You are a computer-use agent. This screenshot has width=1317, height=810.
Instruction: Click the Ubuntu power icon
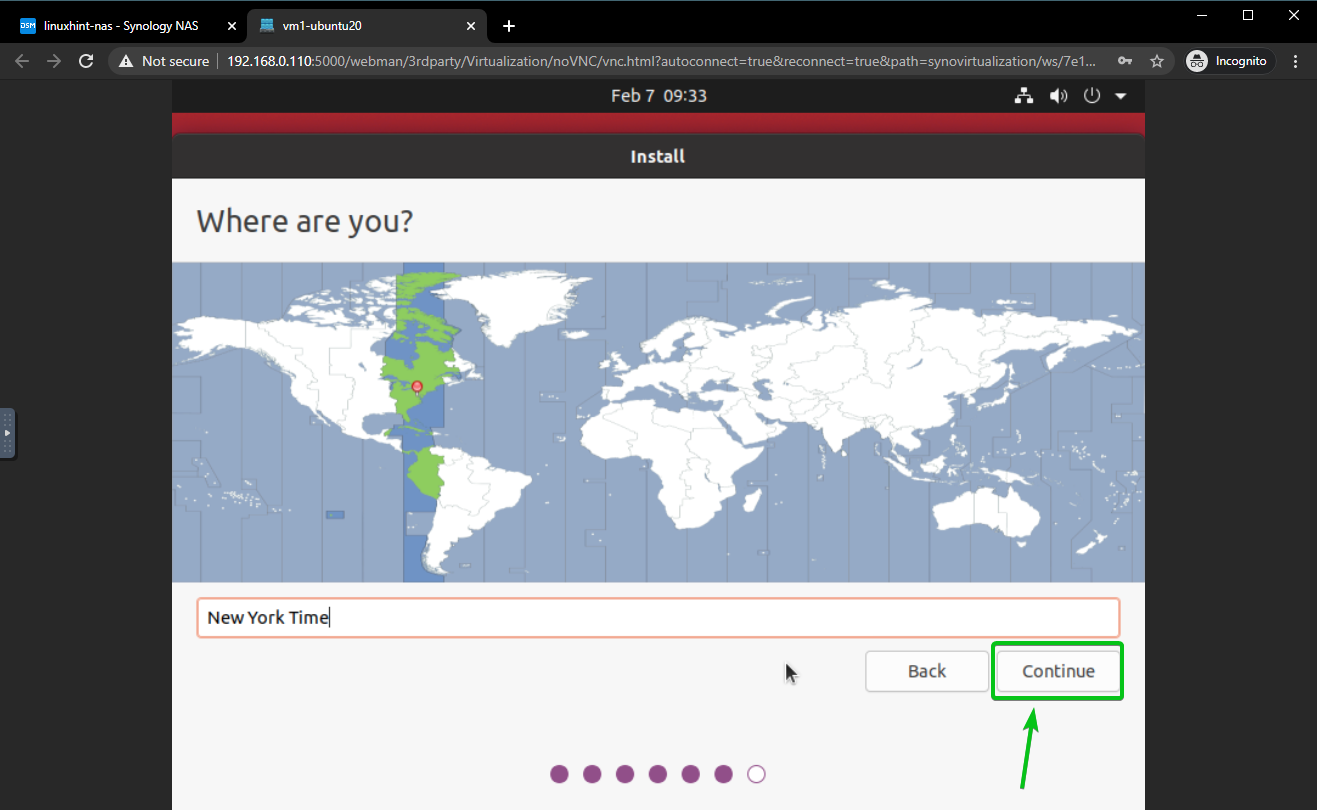pos(1092,96)
